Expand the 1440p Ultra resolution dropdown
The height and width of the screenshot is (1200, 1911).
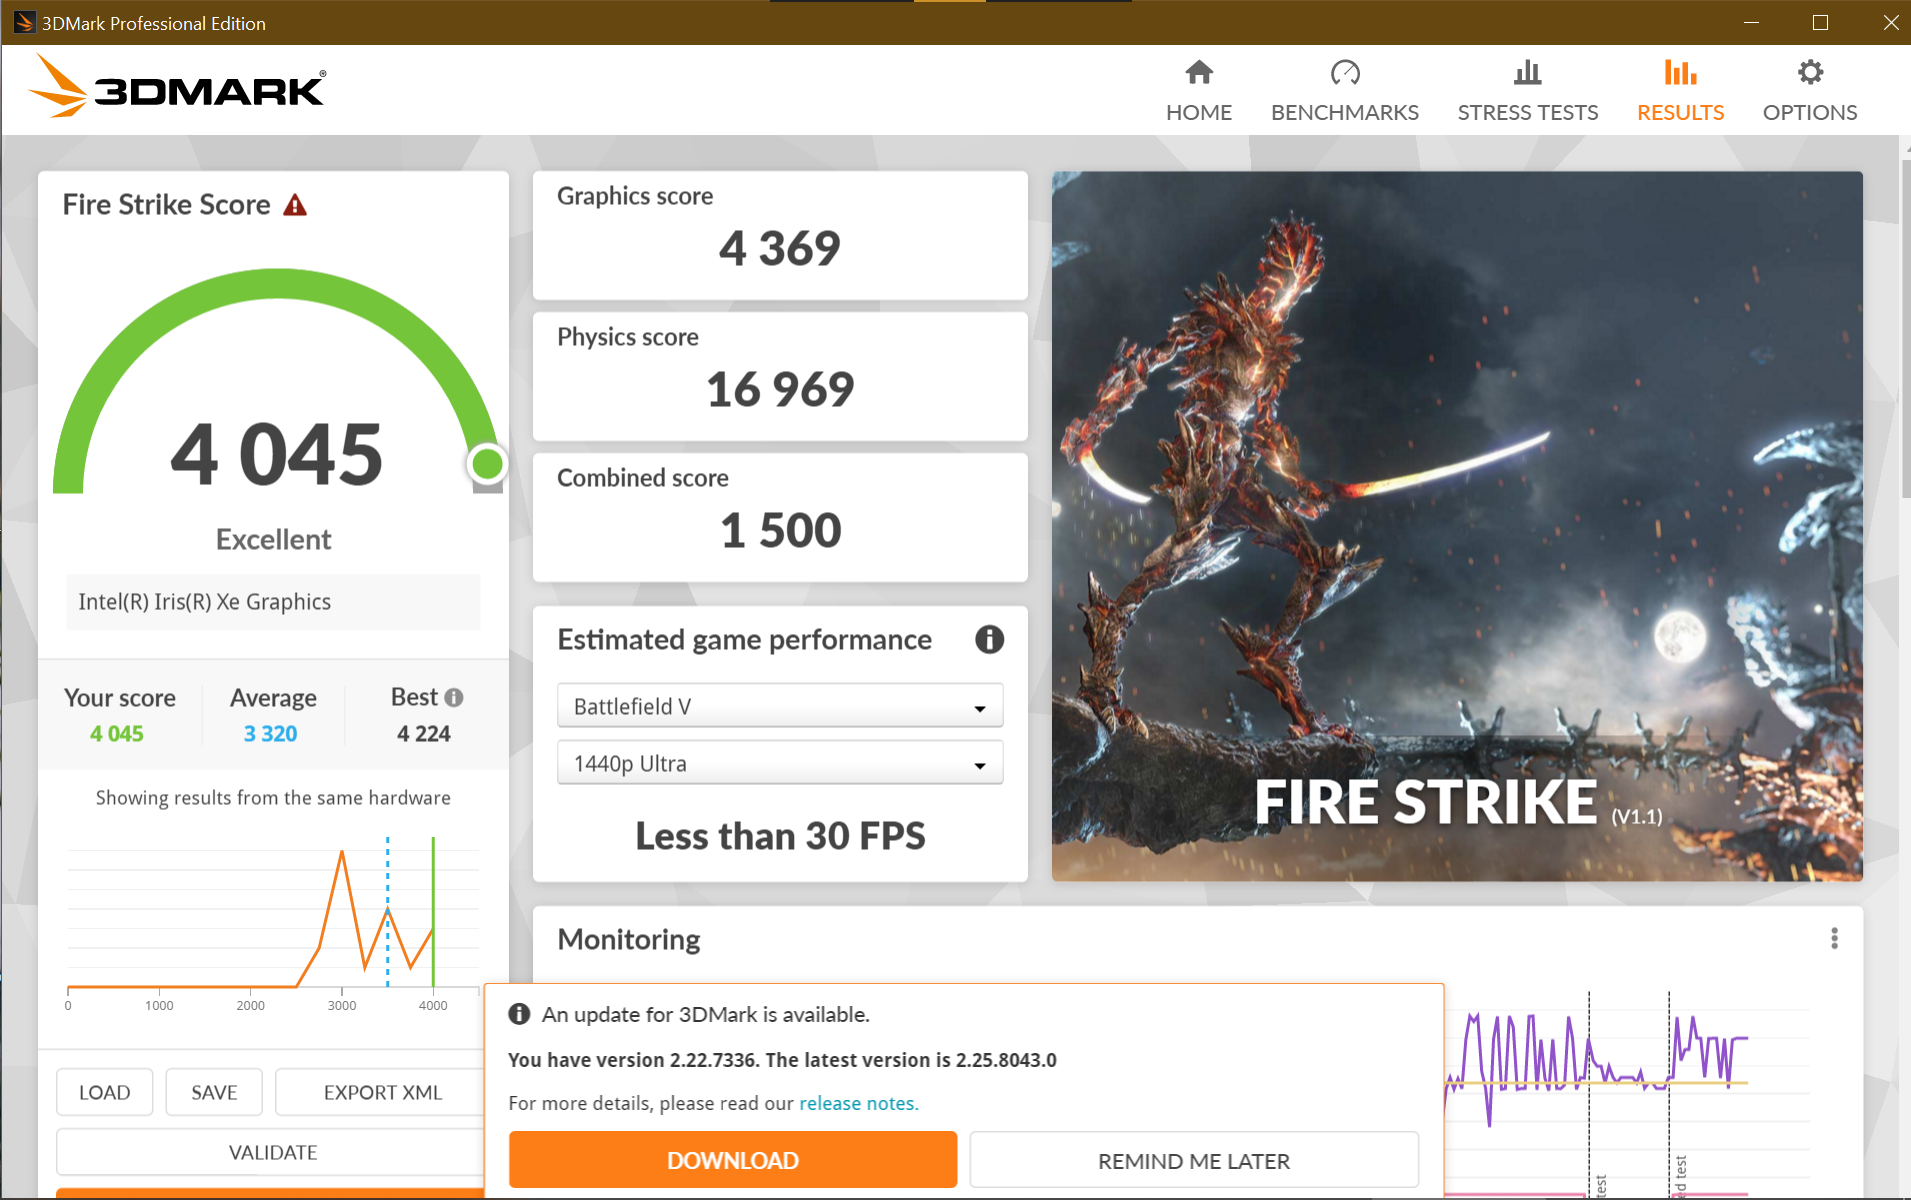(x=780, y=763)
